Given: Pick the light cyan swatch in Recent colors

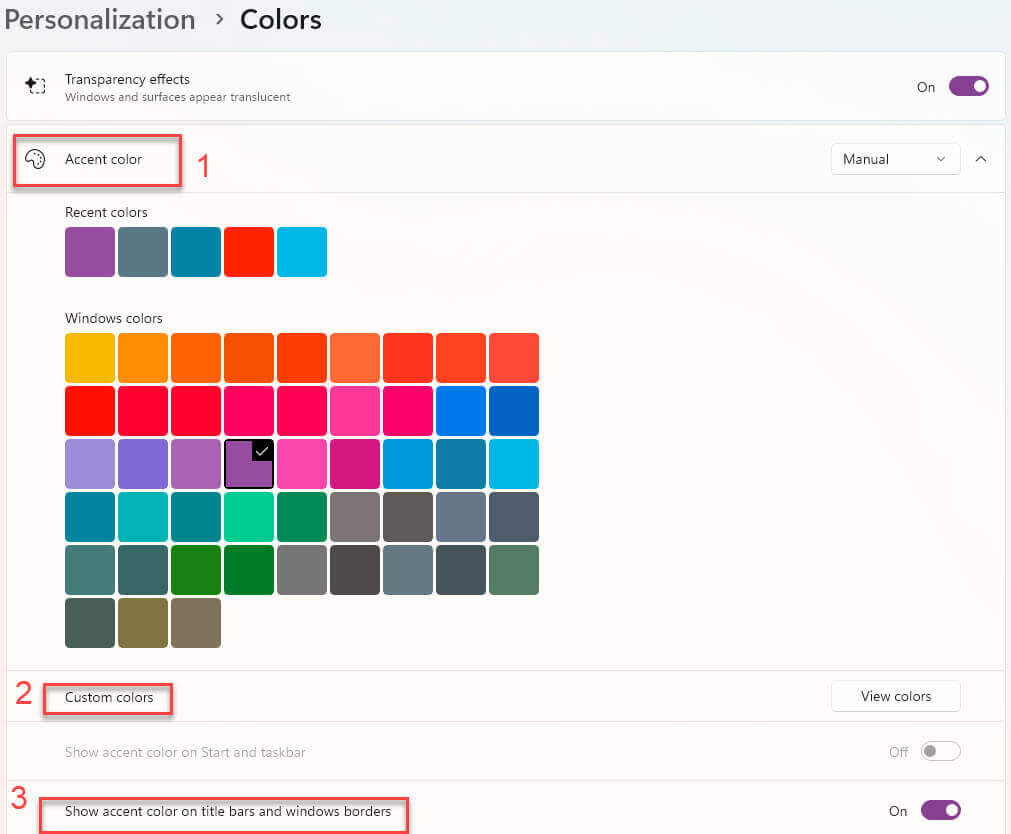Looking at the screenshot, I should coord(302,252).
